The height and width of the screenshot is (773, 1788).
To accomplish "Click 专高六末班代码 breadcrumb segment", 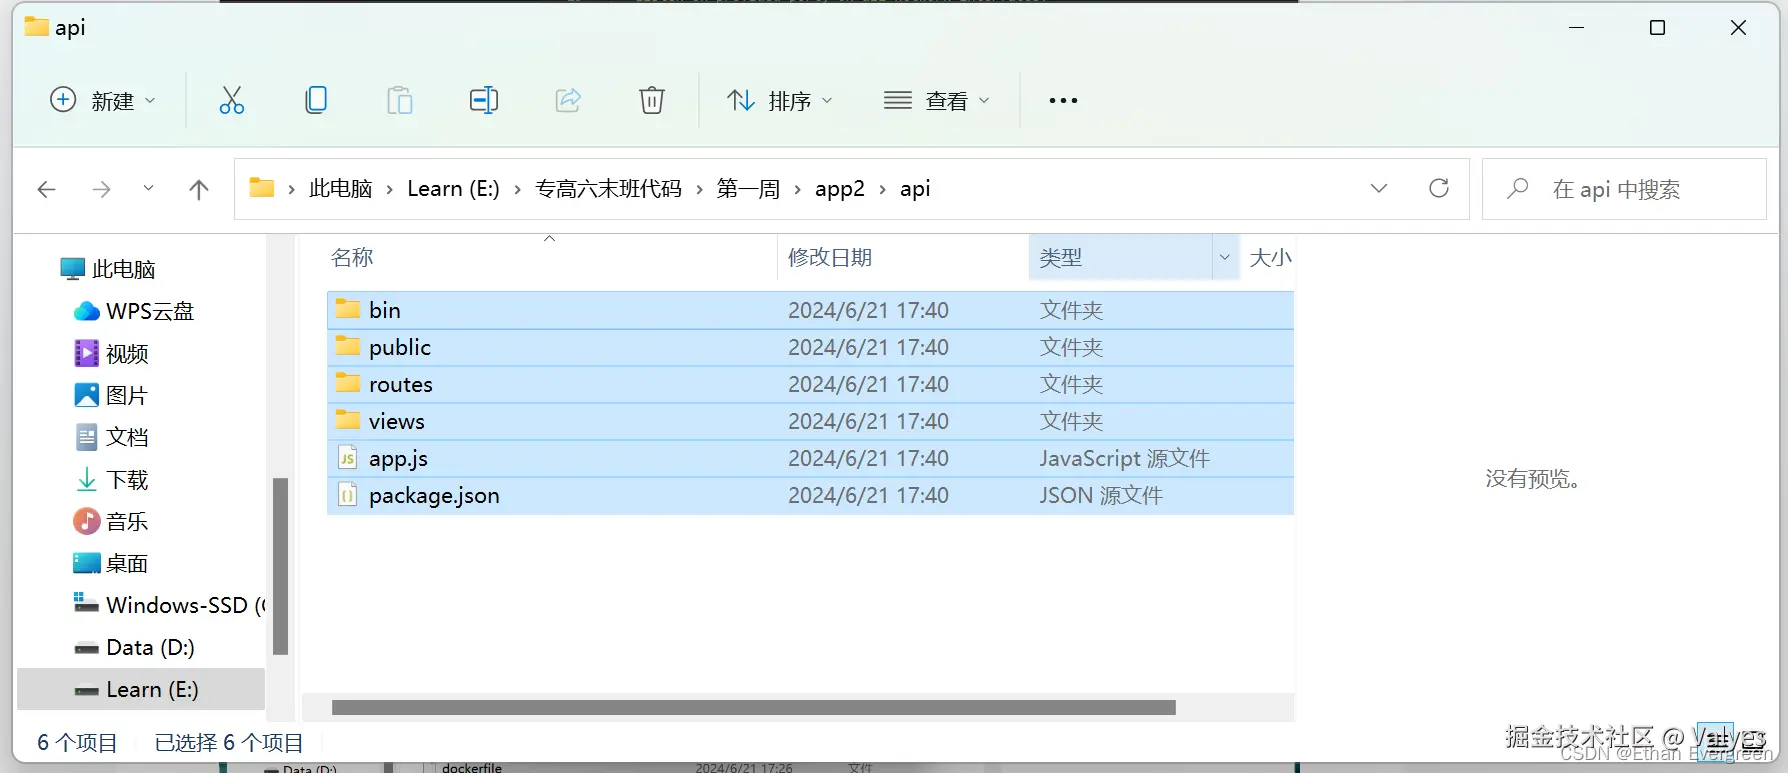I will click(608, 189).
